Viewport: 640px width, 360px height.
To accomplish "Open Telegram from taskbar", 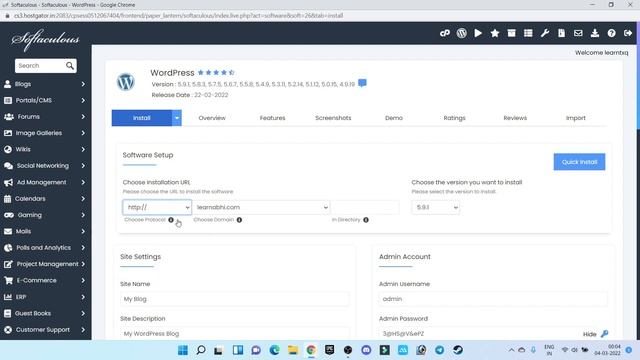I will pos(440,350).
